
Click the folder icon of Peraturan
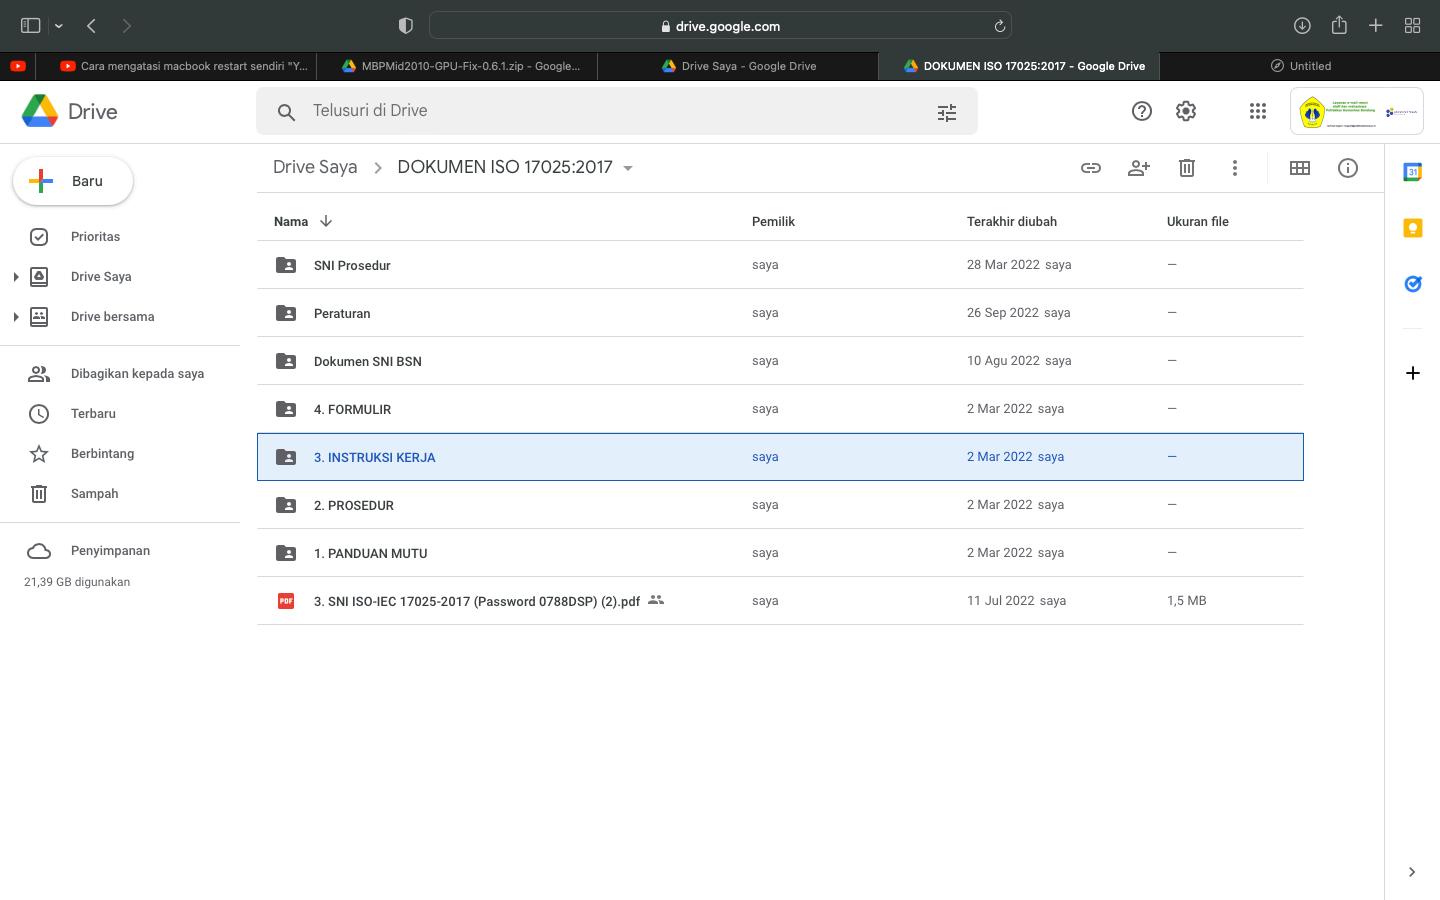(286, 313)
